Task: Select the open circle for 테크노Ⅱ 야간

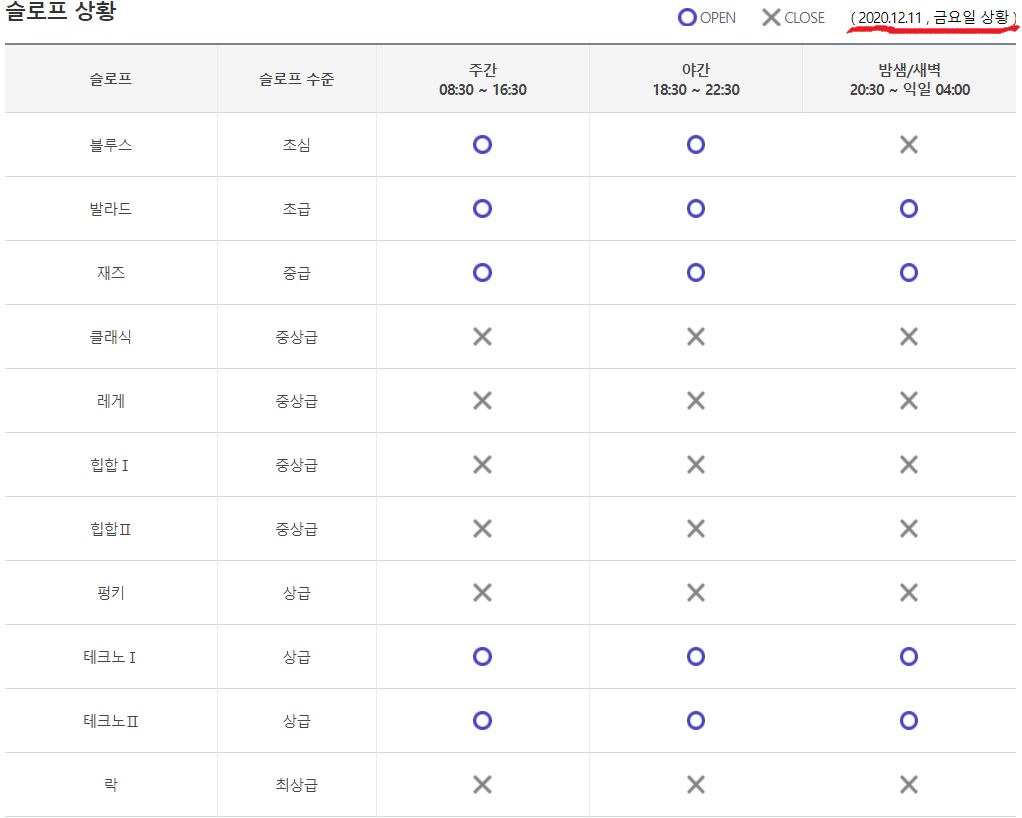Action: click(x=696, y=721)
